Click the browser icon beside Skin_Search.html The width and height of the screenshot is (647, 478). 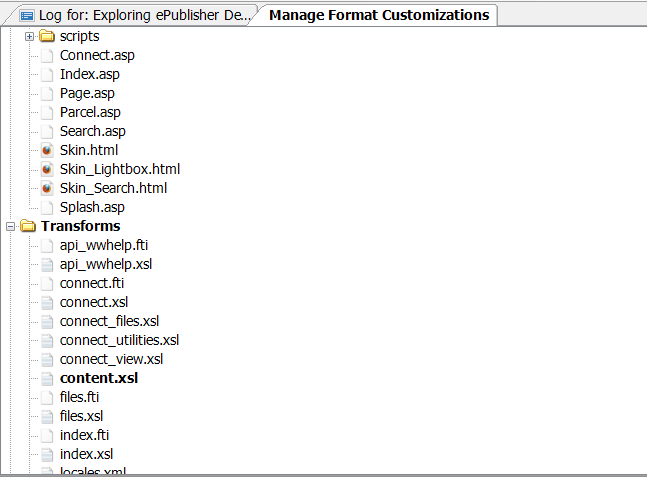(x=47, y=188)
